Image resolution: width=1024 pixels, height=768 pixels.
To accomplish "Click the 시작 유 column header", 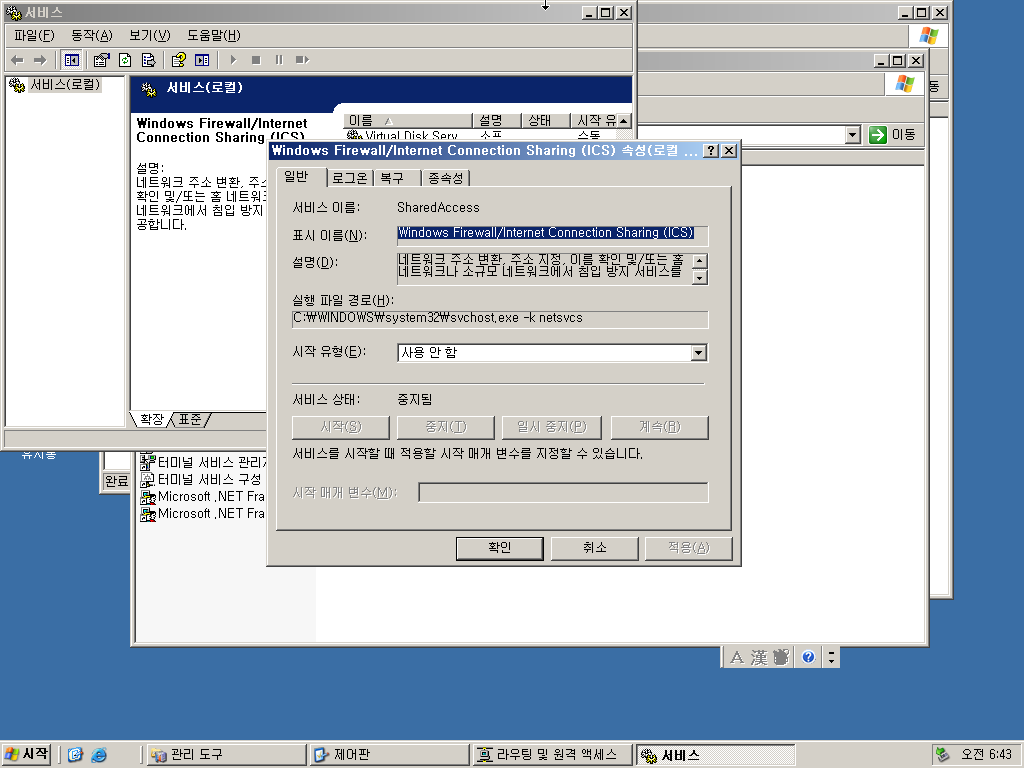I will click(x=594, y=120).
